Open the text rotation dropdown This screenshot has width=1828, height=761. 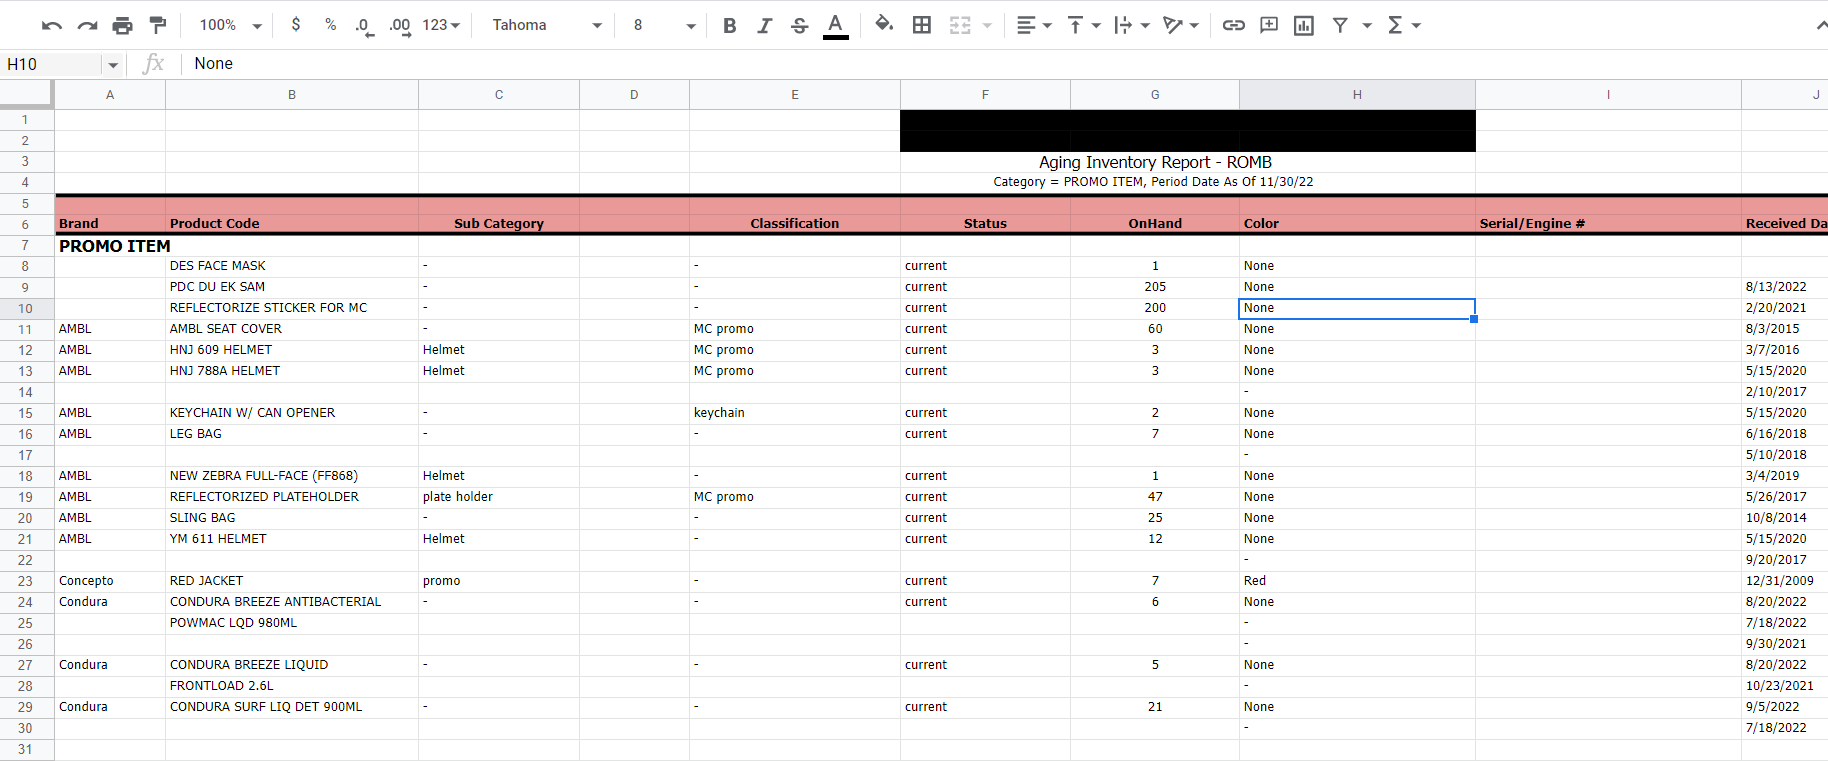pos(1181,25)
